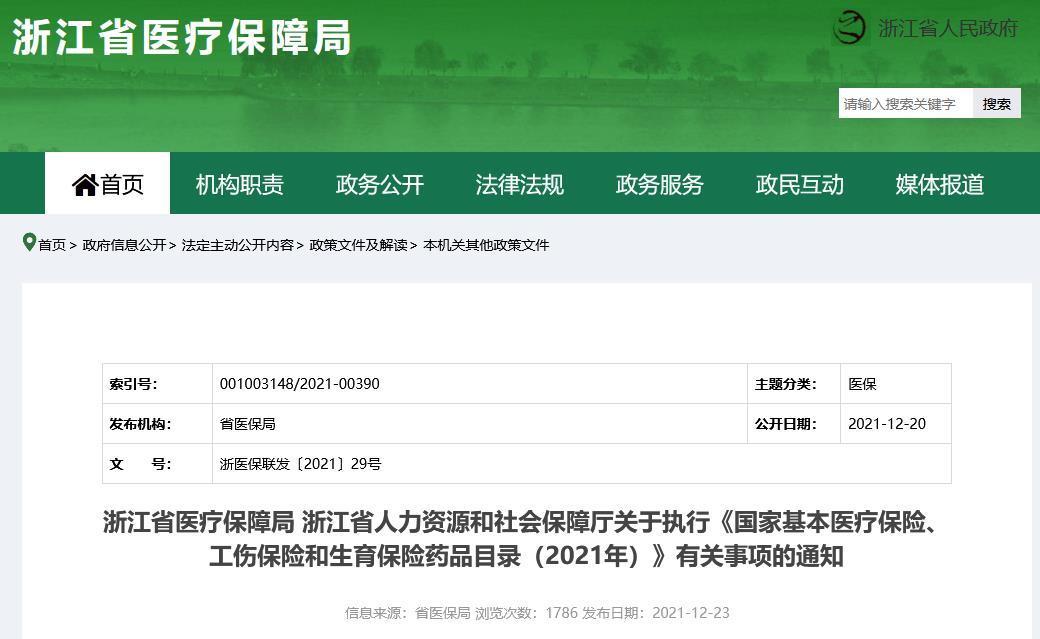Screen dimensions: 1040x639
Task: Open the 媒体报道 menu
Action: click(x=939, y=184)
